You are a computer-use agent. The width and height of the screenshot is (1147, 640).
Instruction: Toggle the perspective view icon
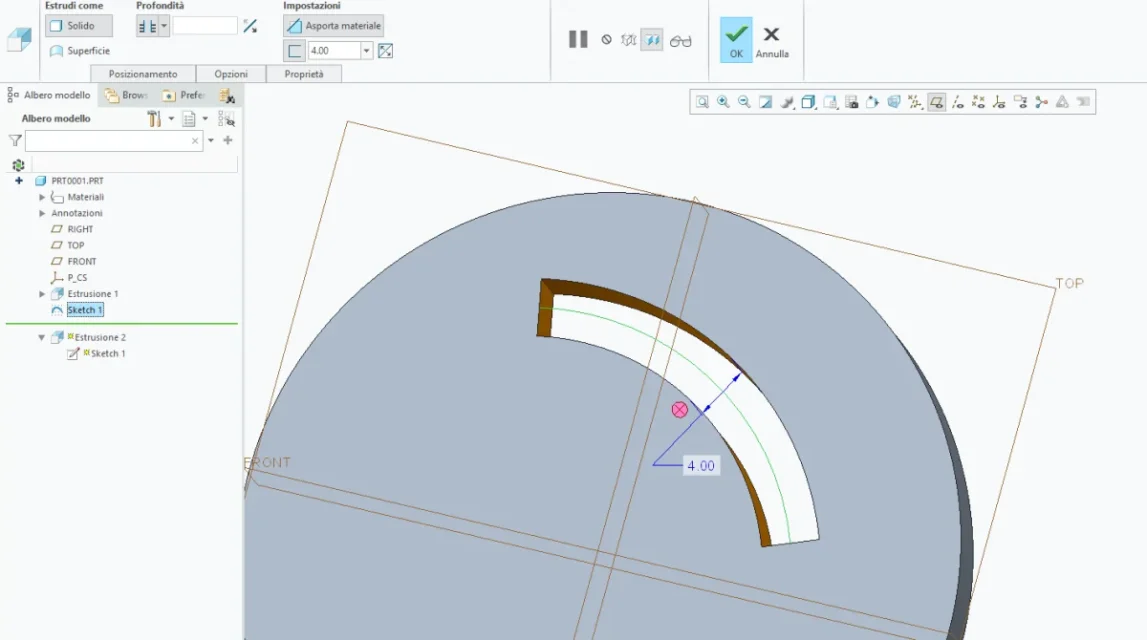point(894,102)
